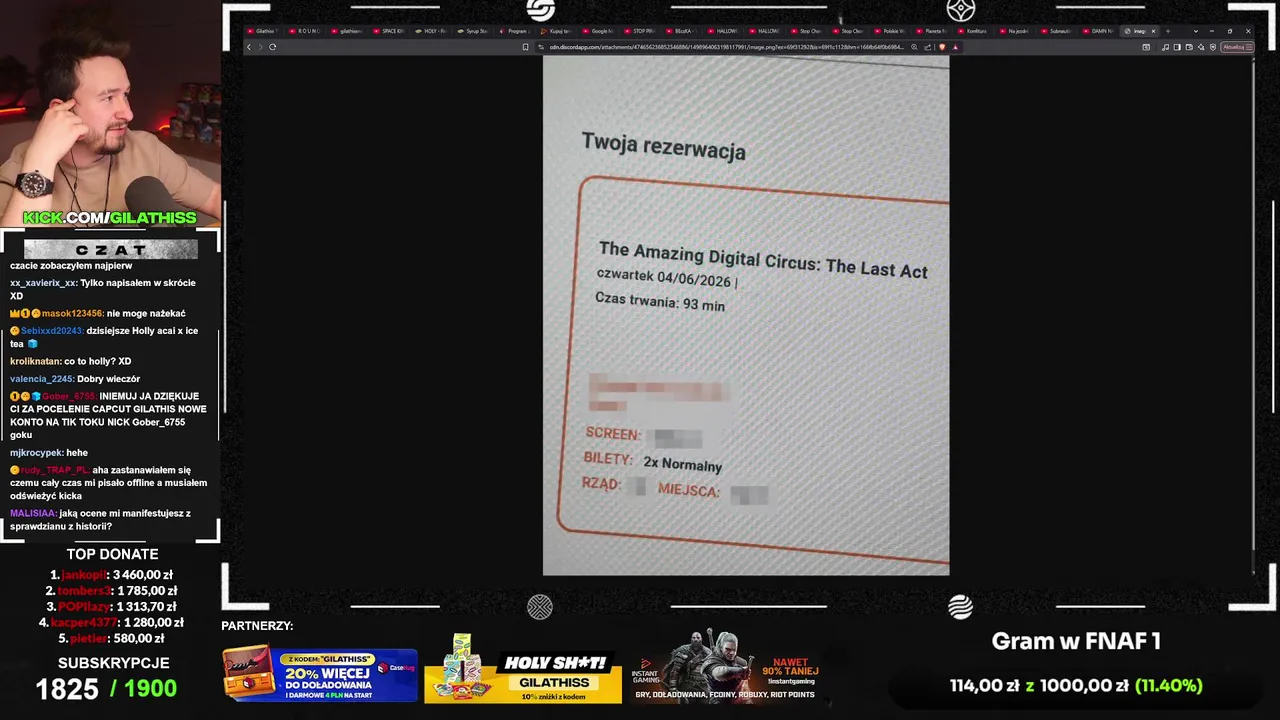
Task: Click 'The Amazing Digital Circus: The Last Act' title
Action: coord(762,259)
